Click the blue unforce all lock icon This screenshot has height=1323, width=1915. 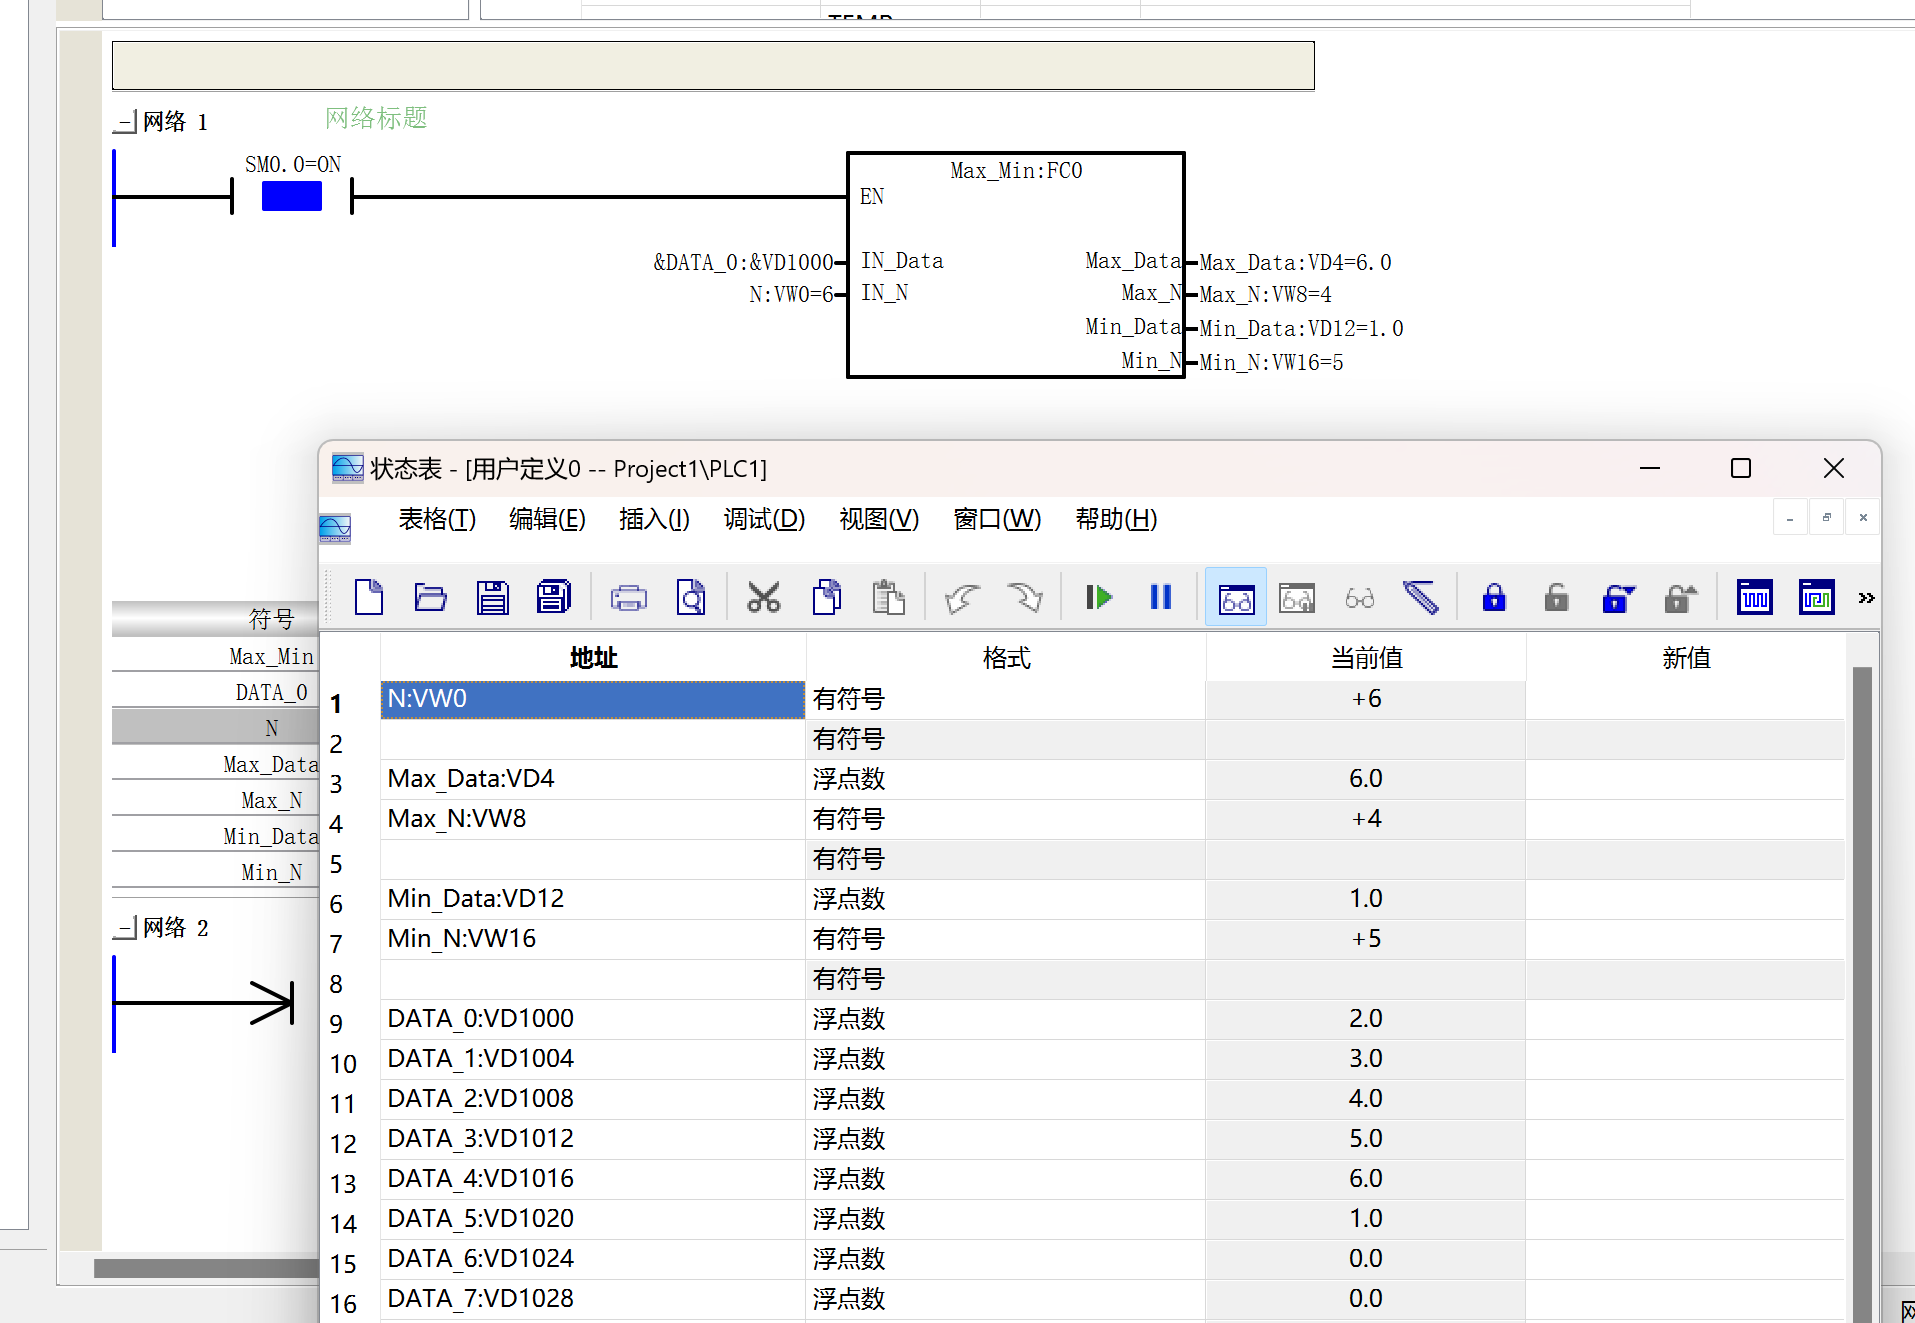(x=1618, y=598)
